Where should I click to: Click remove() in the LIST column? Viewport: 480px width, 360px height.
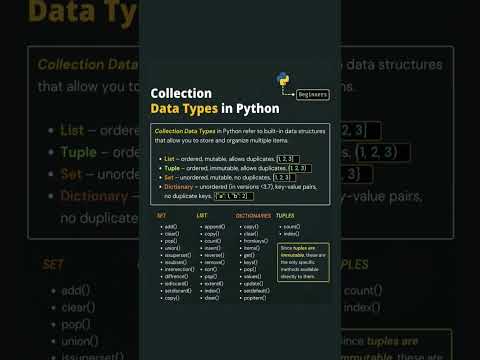(x=214, y=262)
